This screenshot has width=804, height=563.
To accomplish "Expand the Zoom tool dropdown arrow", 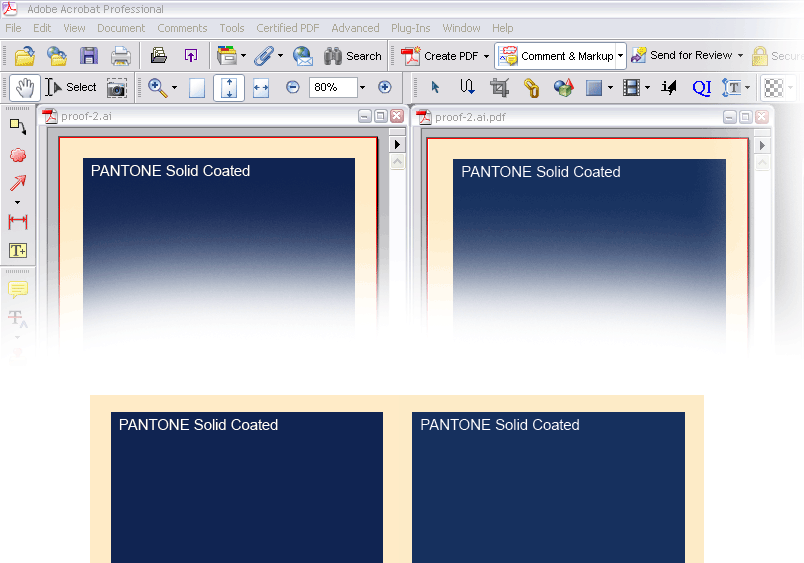I will (175, 88).
